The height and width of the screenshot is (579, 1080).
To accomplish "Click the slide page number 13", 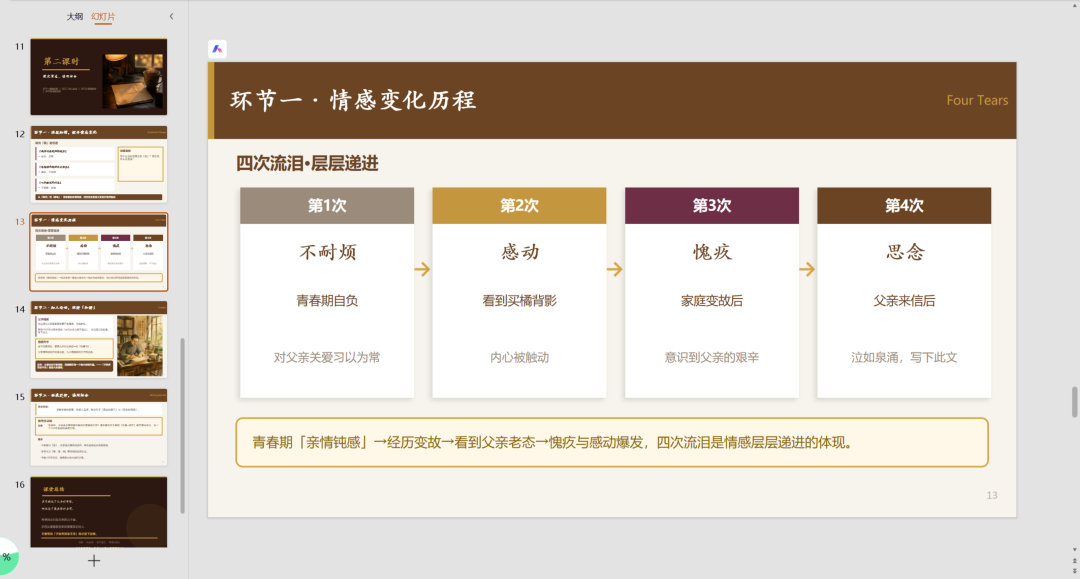I will [x=992, y=495].
